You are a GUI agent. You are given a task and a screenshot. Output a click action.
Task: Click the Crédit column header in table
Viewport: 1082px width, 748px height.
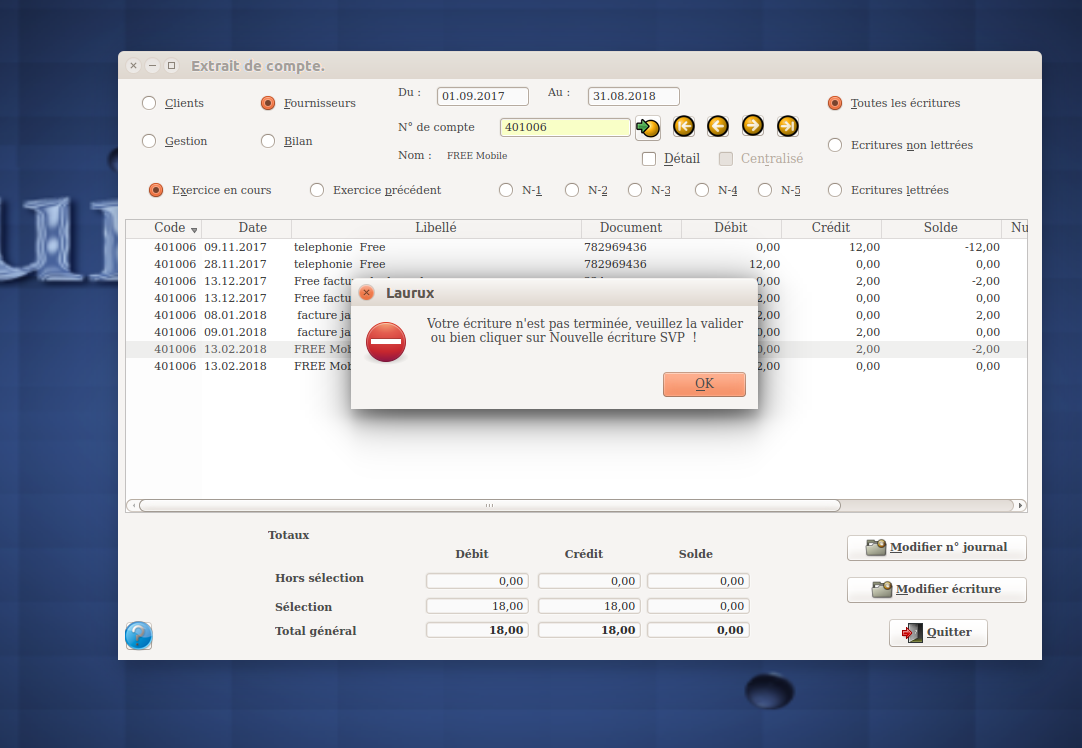(x=831, y=228)
